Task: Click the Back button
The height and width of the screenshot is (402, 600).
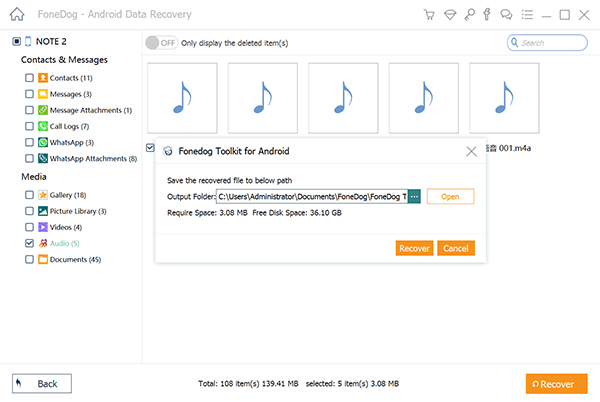Action: [x=42, y=384]
